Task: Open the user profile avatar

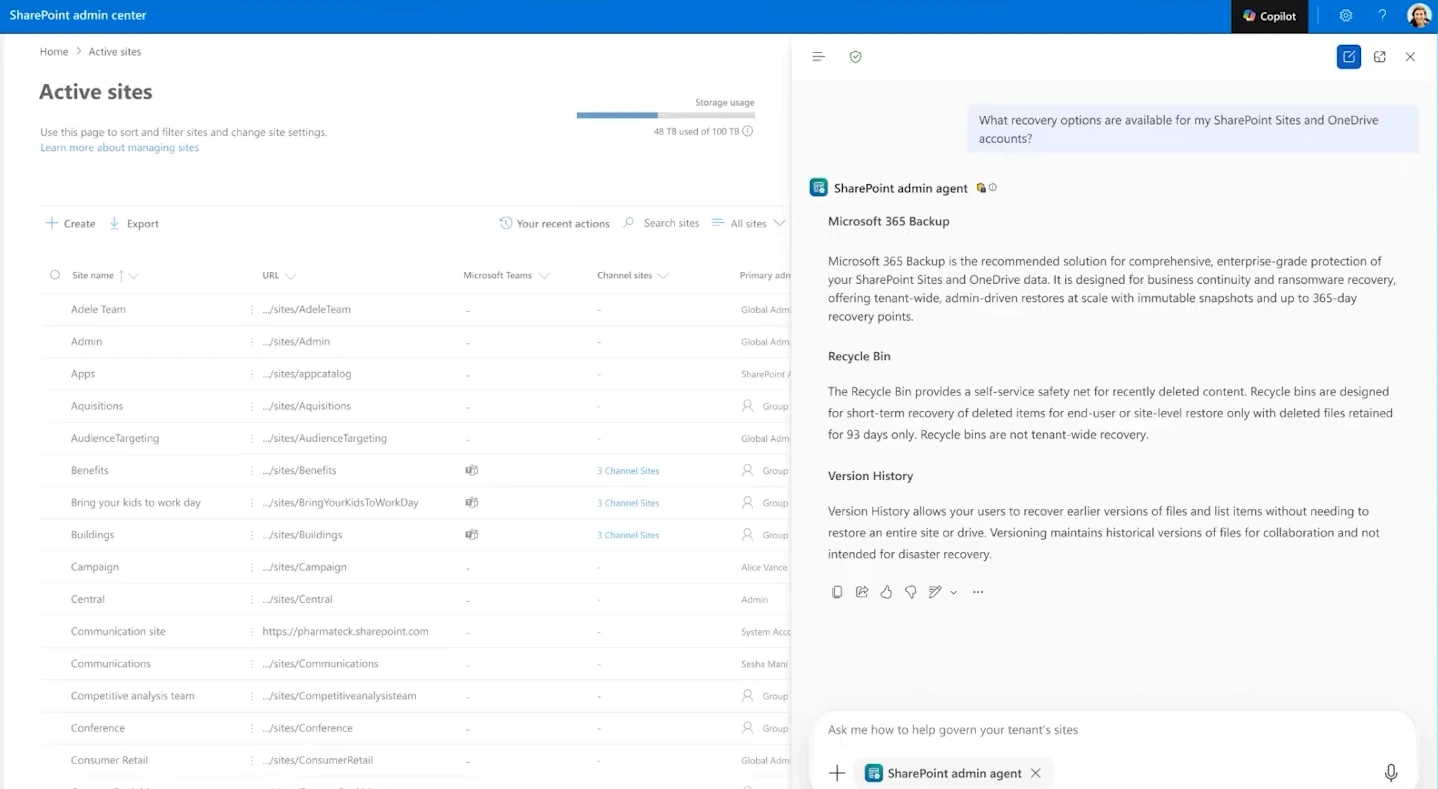Action: [1419, 16]
